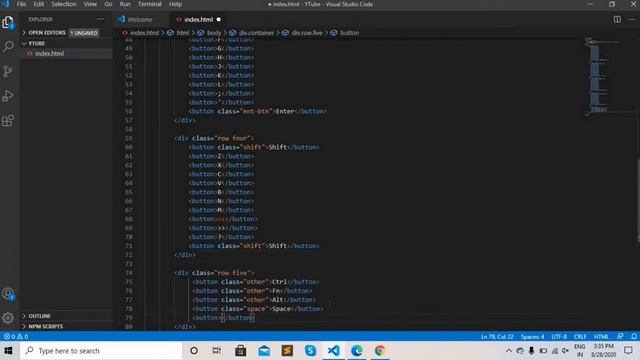This screenshot has width=640, height=360.
Task: Click the button breadcrumb item
Action: 349,33
